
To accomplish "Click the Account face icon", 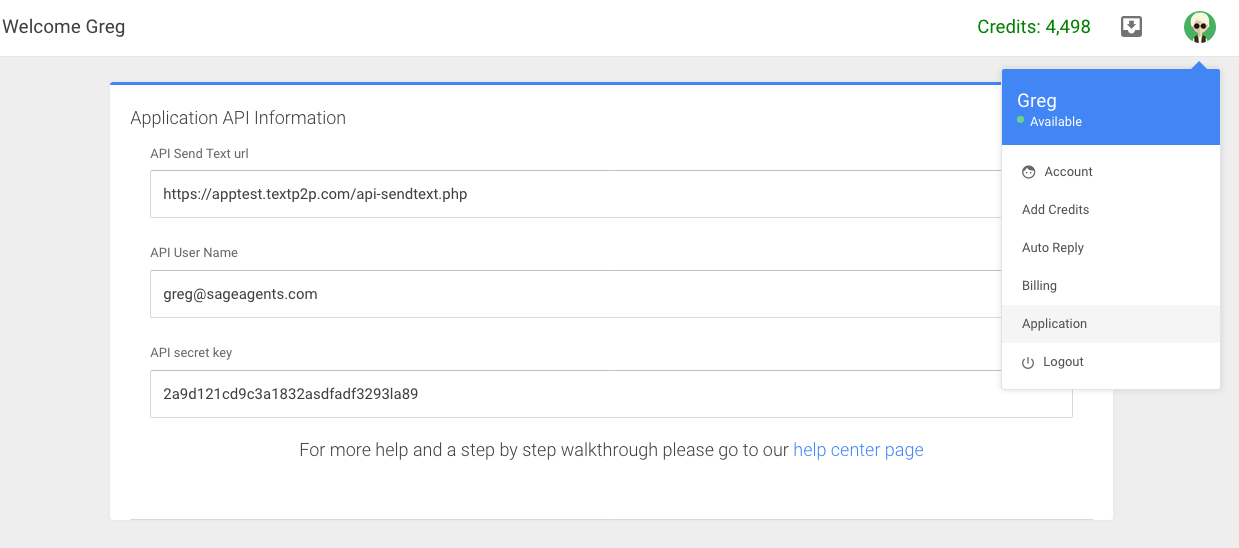I will 1028,172.
